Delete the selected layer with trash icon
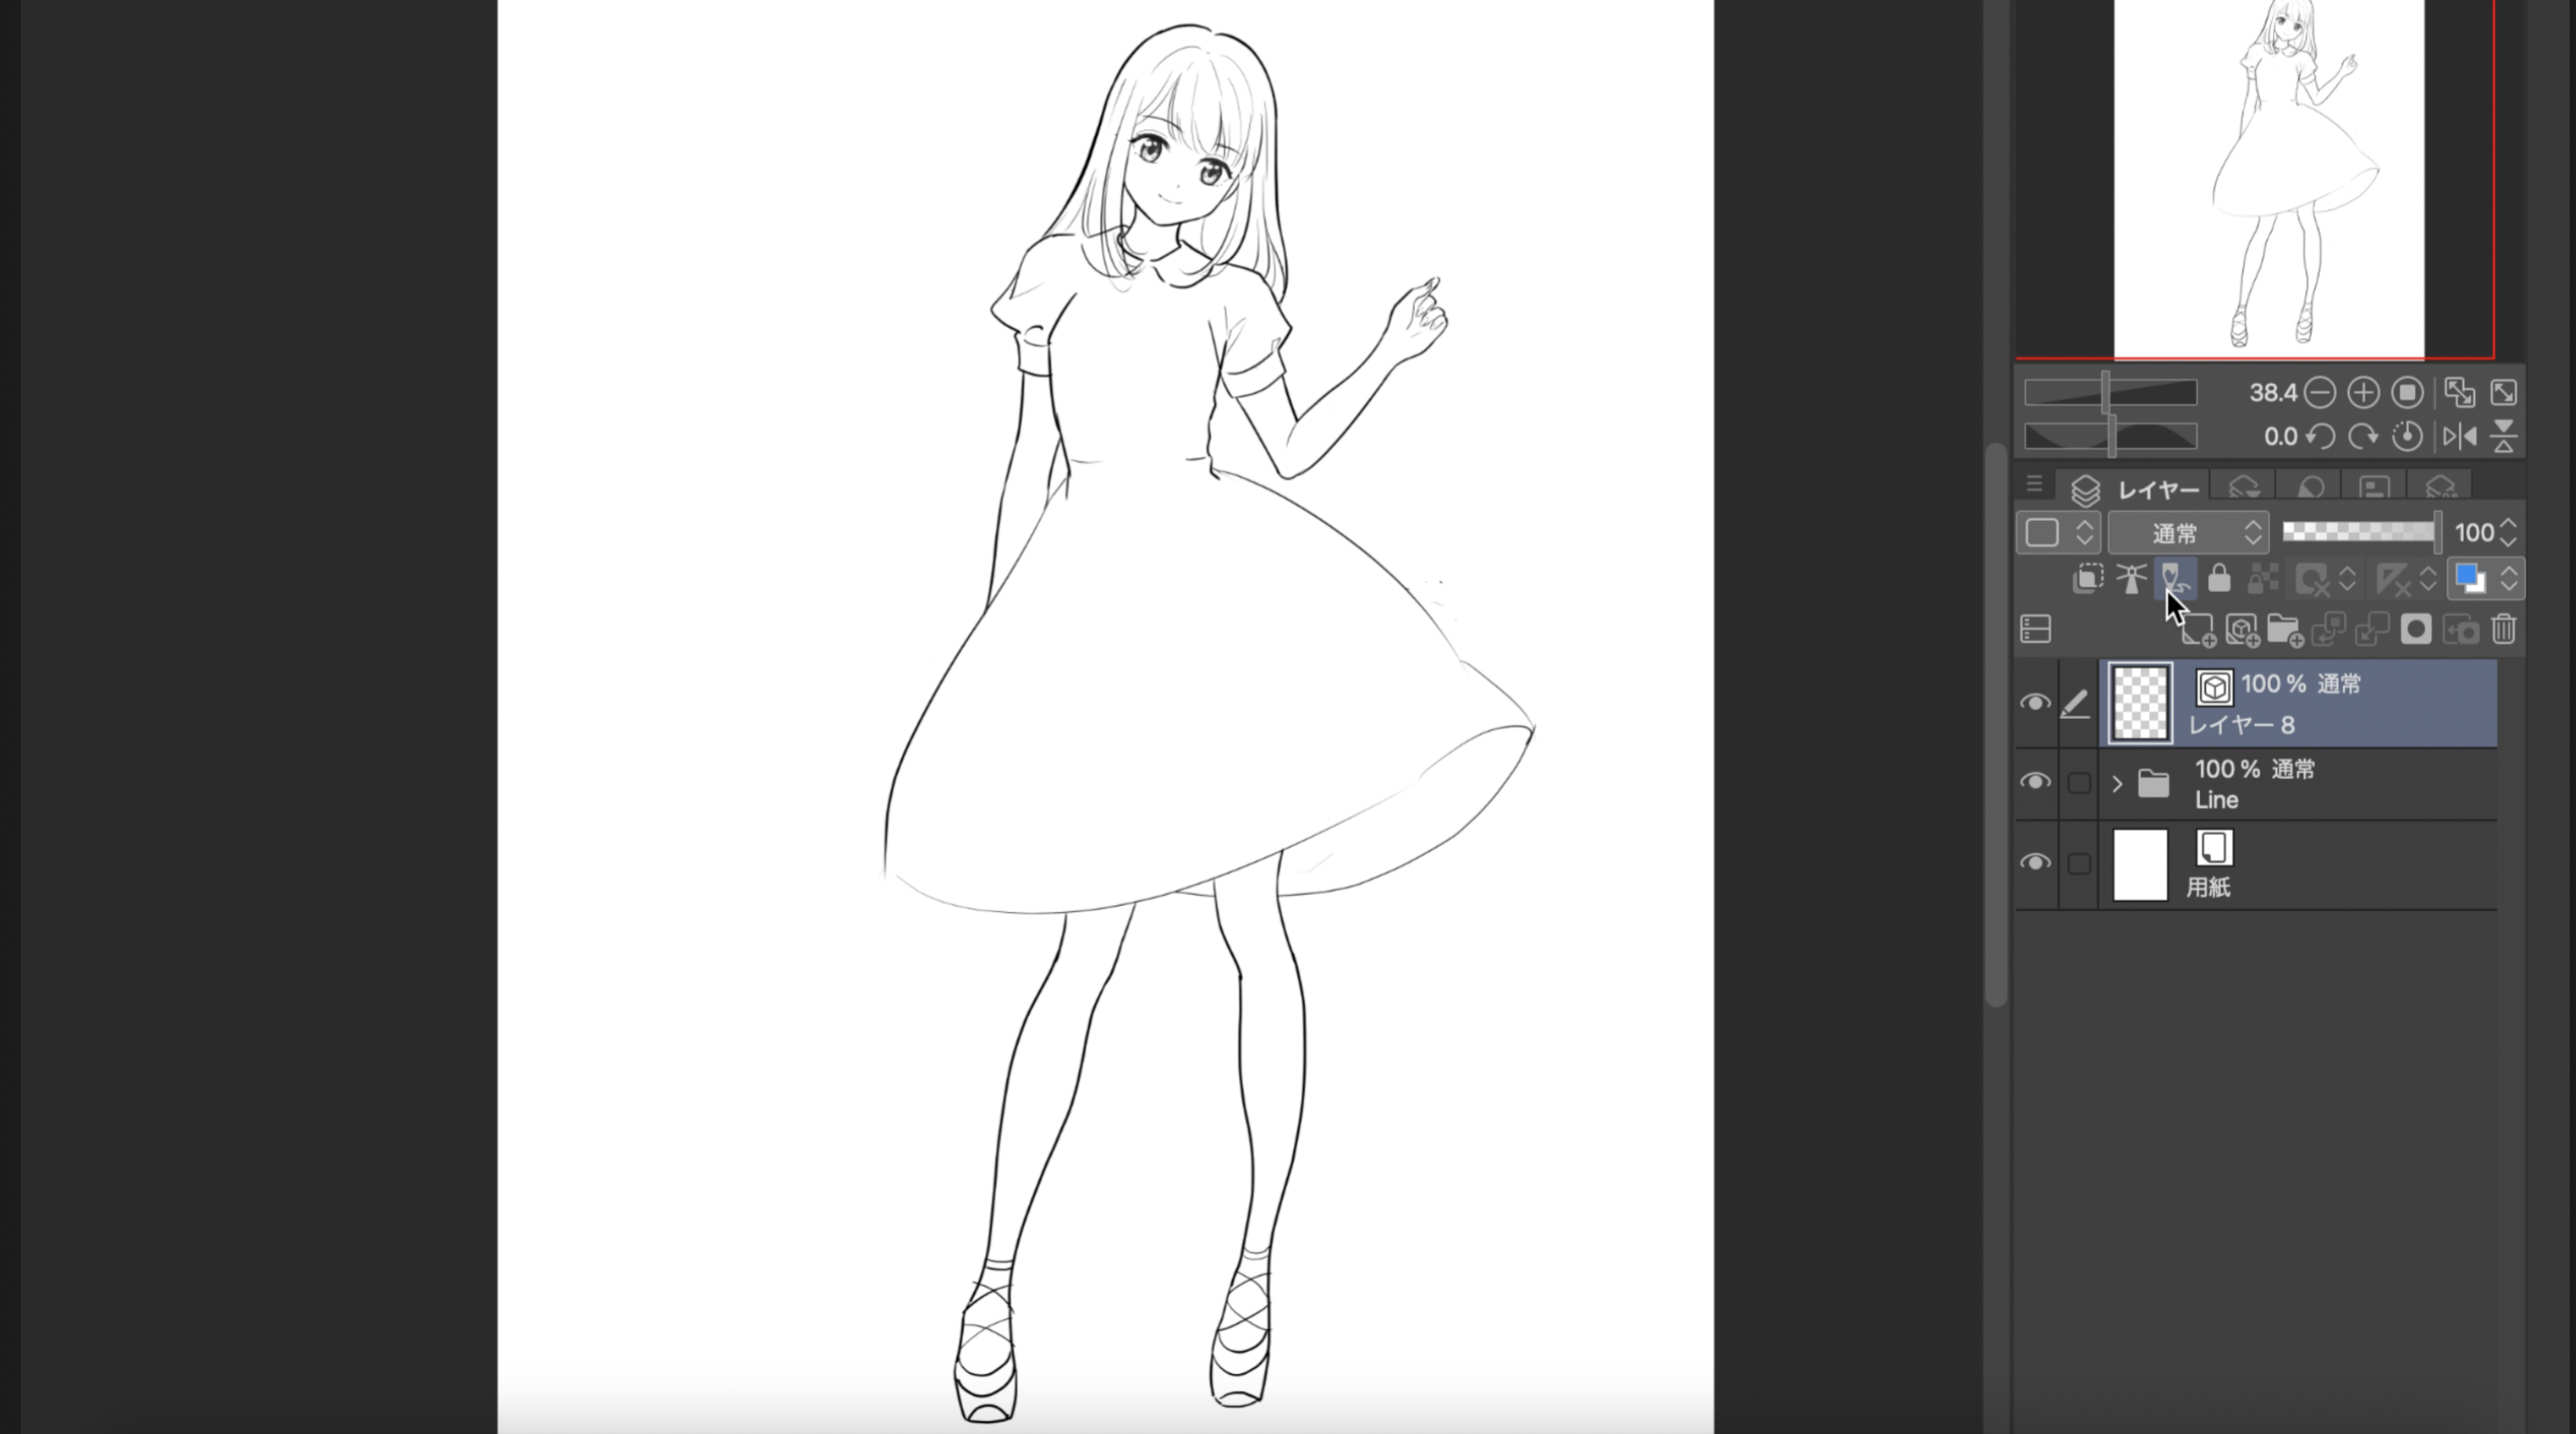The width and height of the screenshot is (2576, 1434). [2503, 630]
